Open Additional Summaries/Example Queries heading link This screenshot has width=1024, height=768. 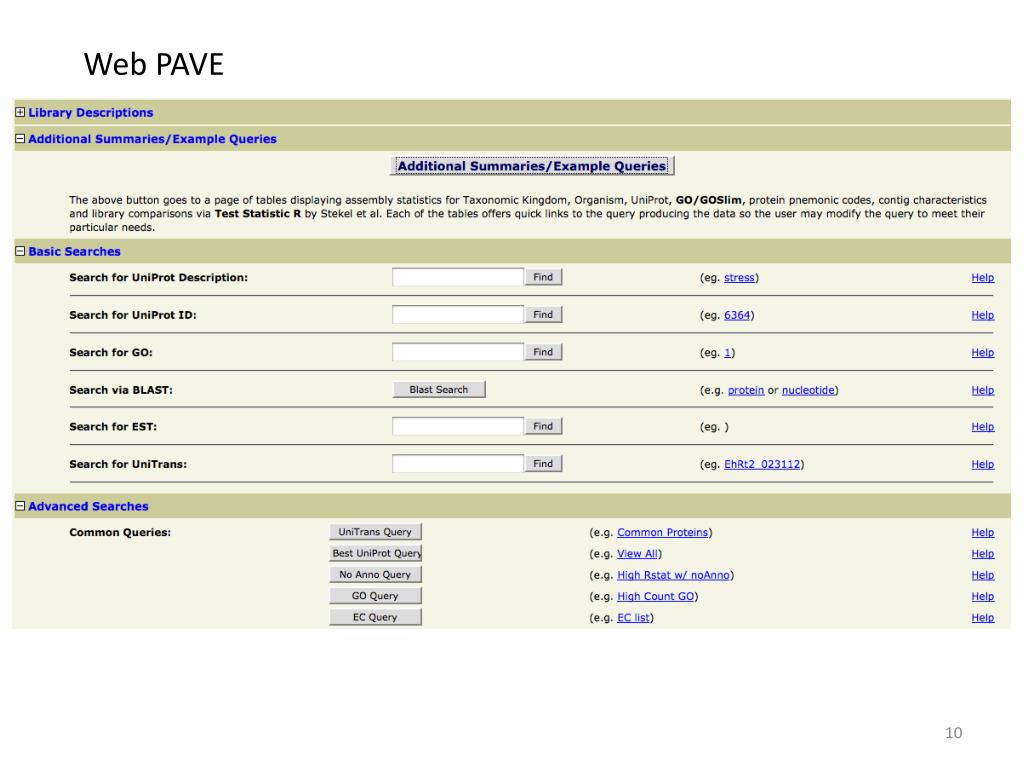click(x=152, y=138)
